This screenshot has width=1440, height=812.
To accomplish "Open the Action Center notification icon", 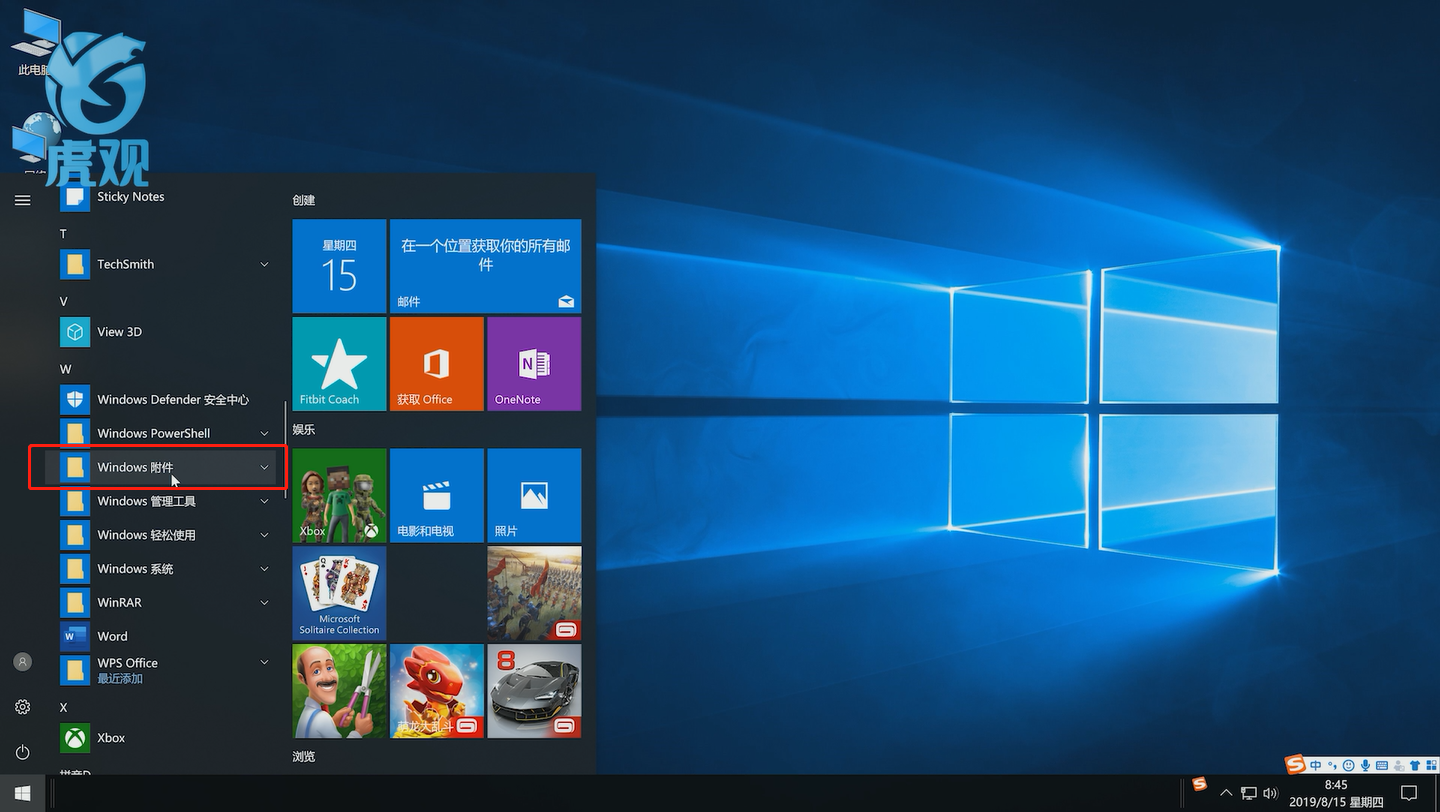I will 1409,794.
